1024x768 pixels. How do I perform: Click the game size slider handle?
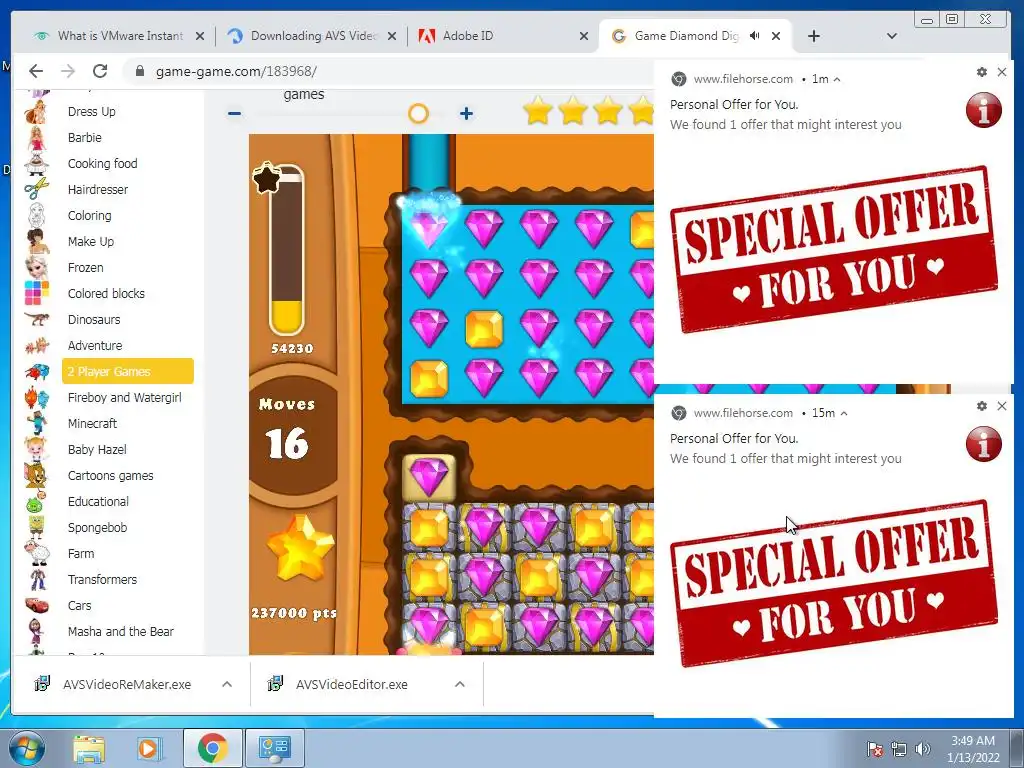pyautogui.click(x=418, y=114)
